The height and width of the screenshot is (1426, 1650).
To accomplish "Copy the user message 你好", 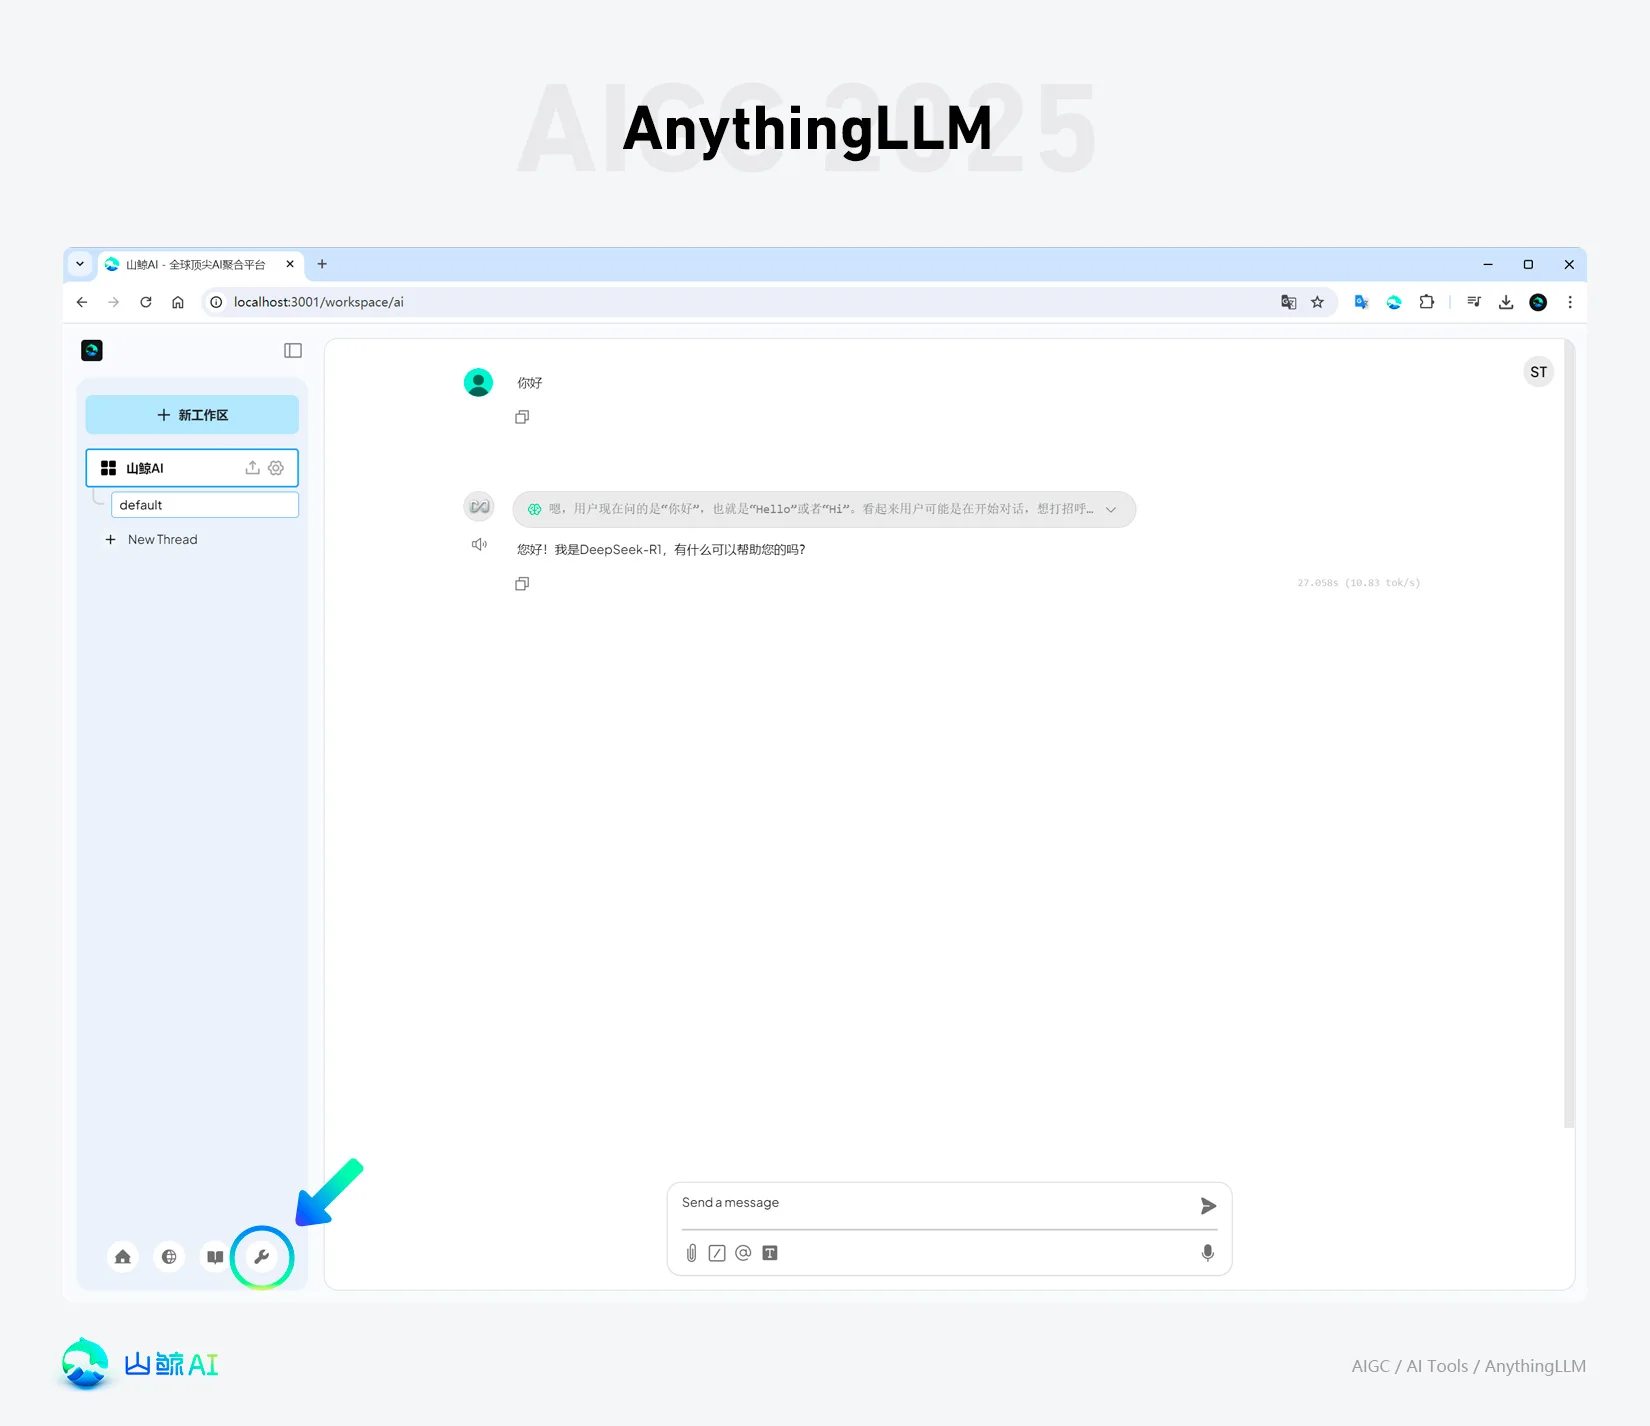I will point(522,417).
